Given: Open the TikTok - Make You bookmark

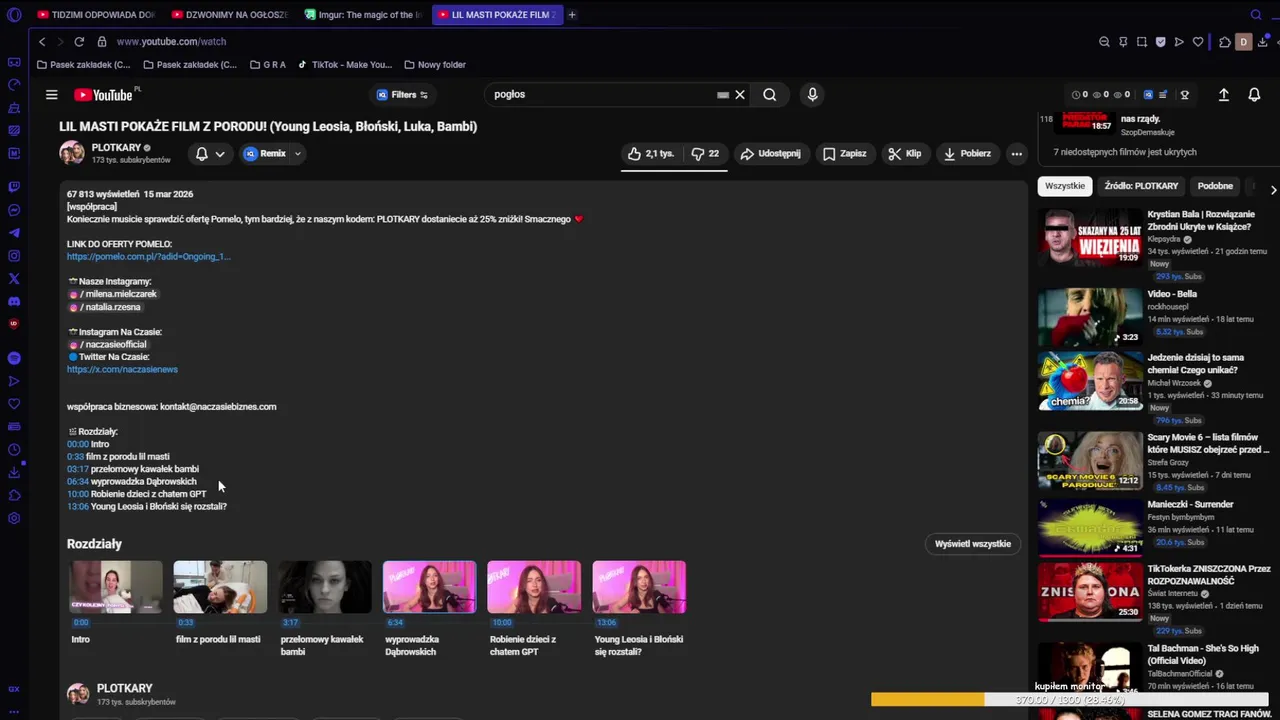Looking at the screenshot, I should point(344,65).
